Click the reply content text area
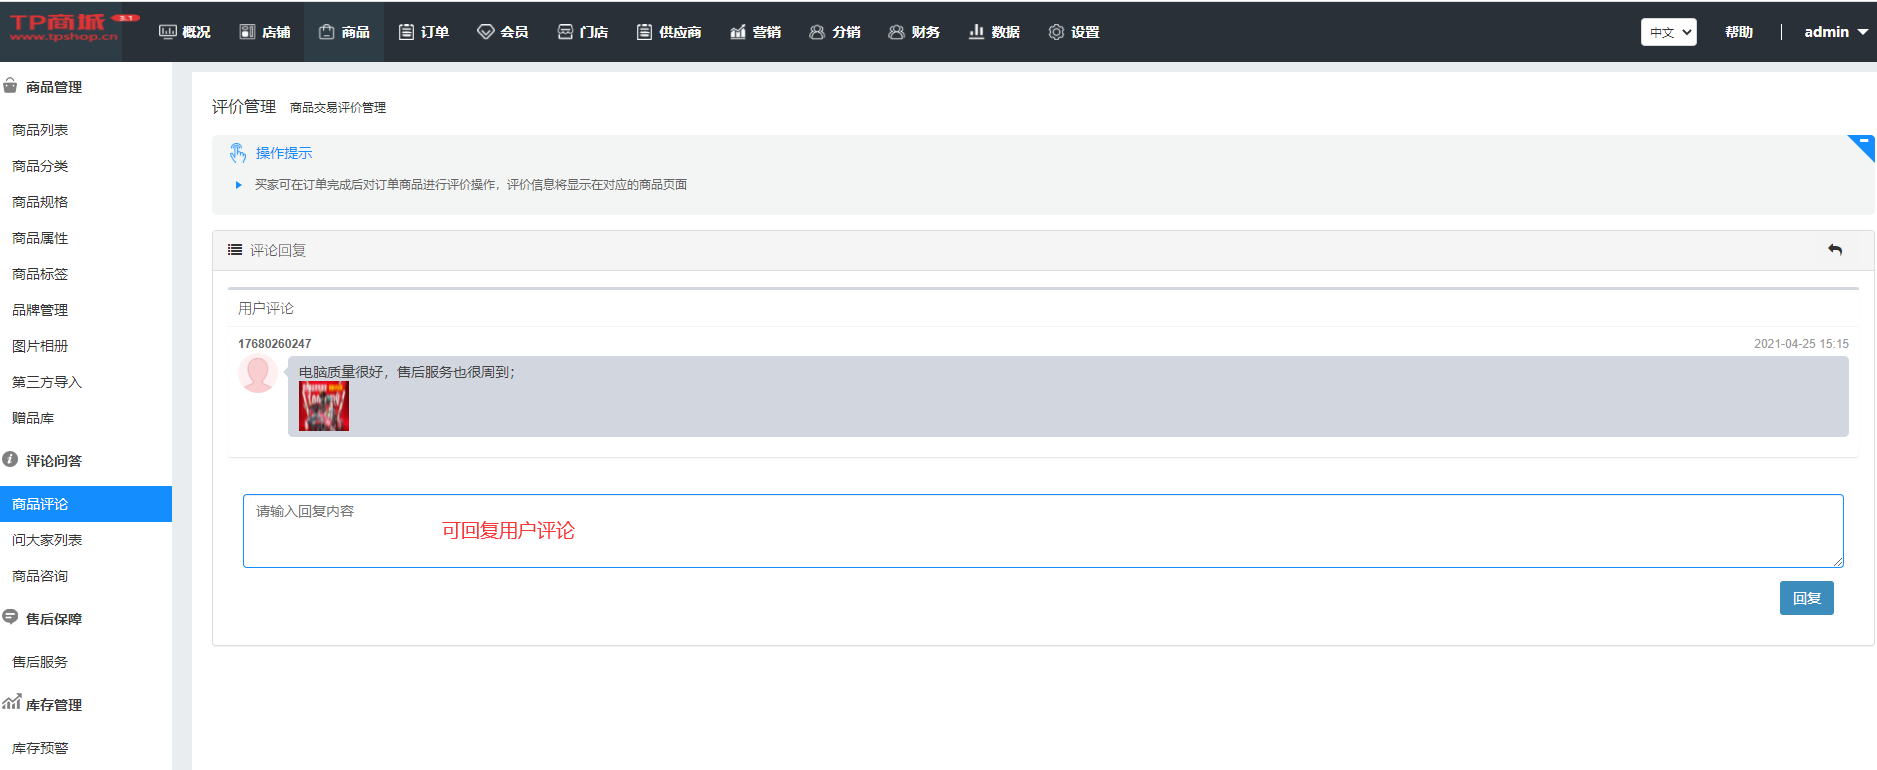Image resolution: width=1877 pixels, height=770 pixels. (x=1042, y=531)
